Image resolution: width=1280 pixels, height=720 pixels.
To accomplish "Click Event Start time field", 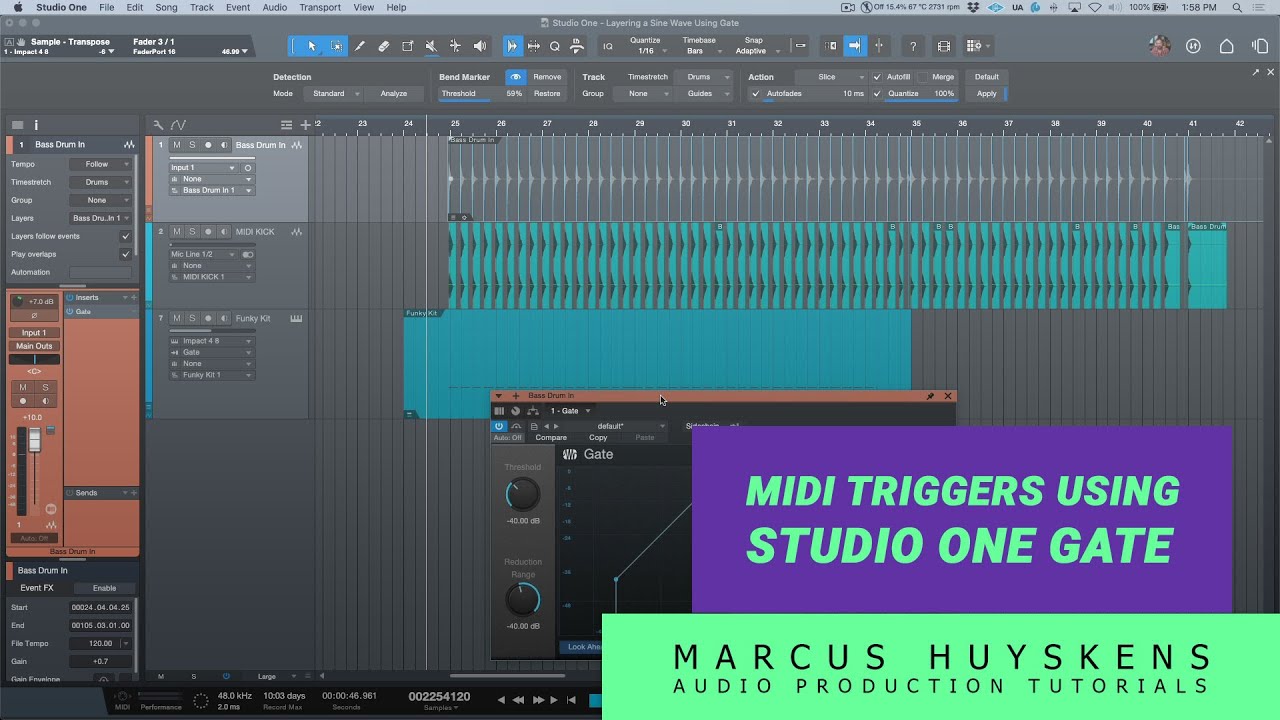I will pyautogui.click(x=101, y=608).
